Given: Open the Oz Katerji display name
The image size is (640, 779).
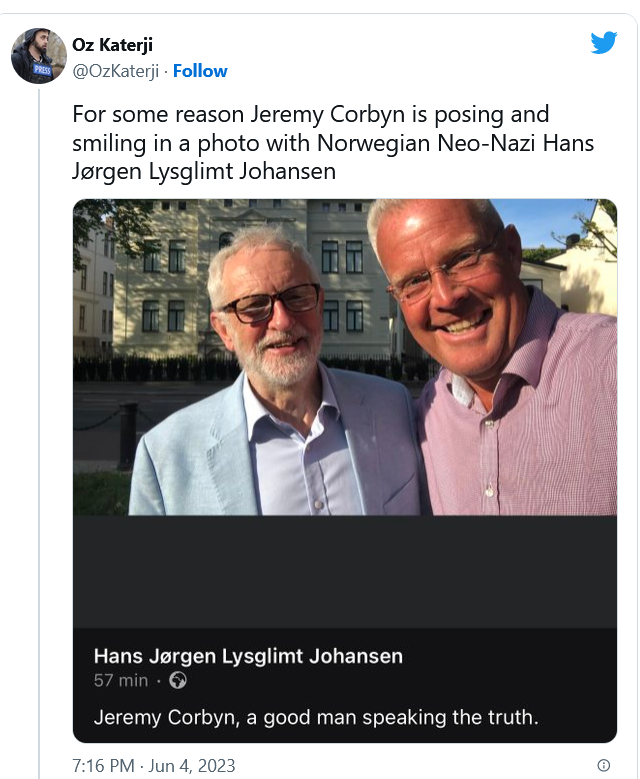Looking at the screenshot, I should tap(112, 45).
